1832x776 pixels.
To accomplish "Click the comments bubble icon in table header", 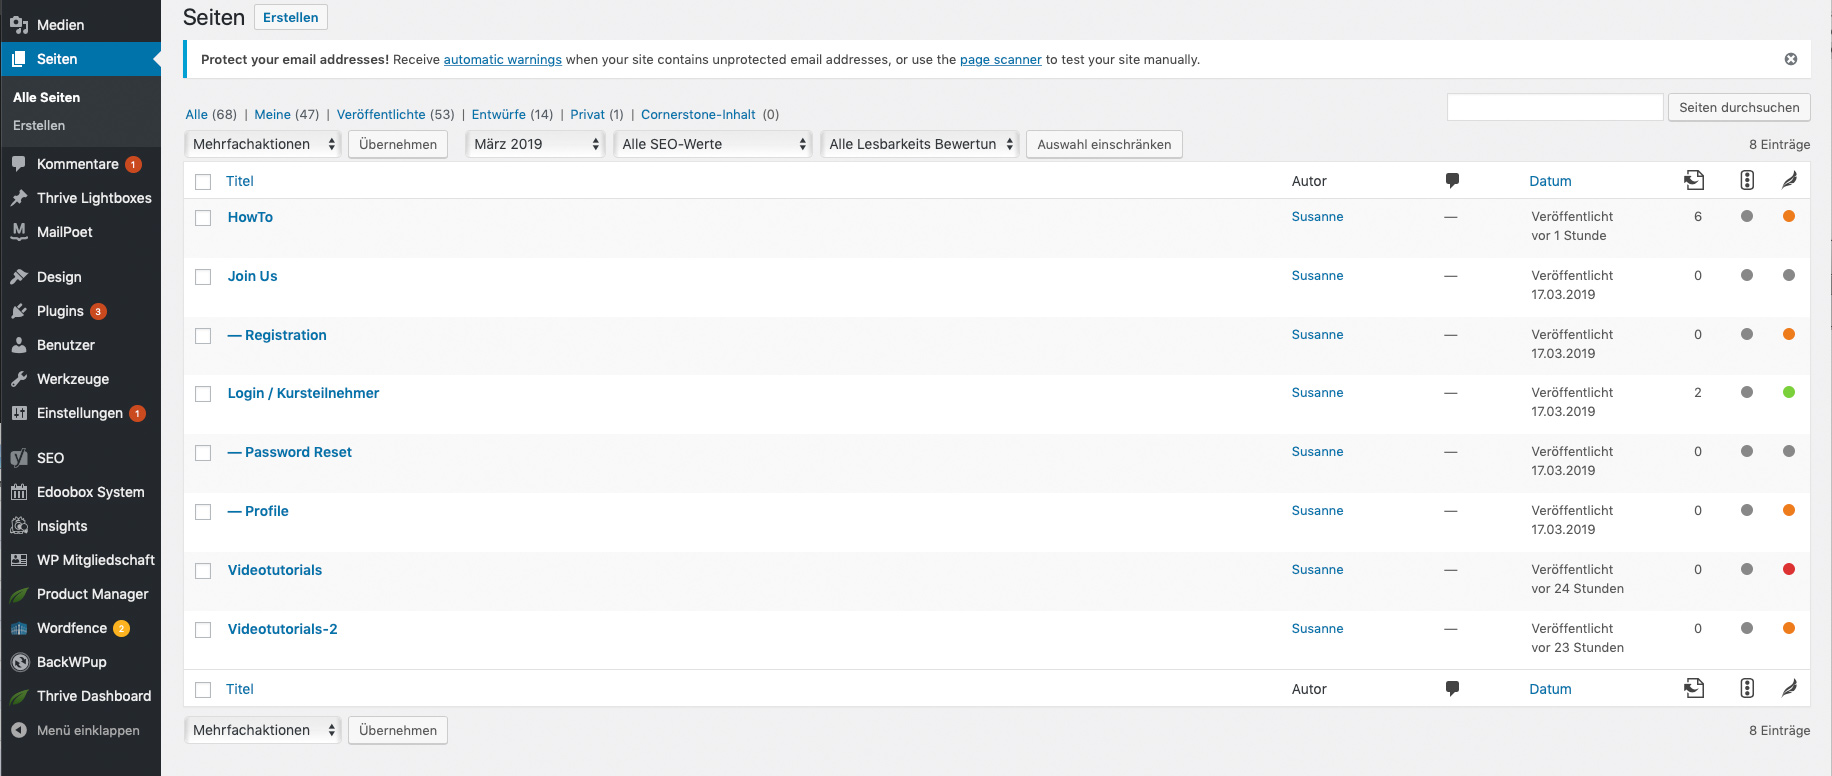I will 1452,181.
